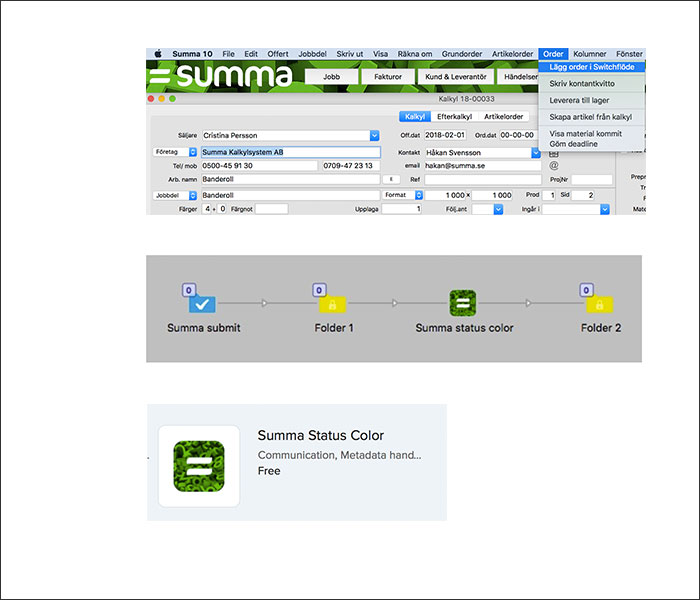Open the File menu
Image resolution: width=700 pixels, height=600 pixels.
(229, 54)
